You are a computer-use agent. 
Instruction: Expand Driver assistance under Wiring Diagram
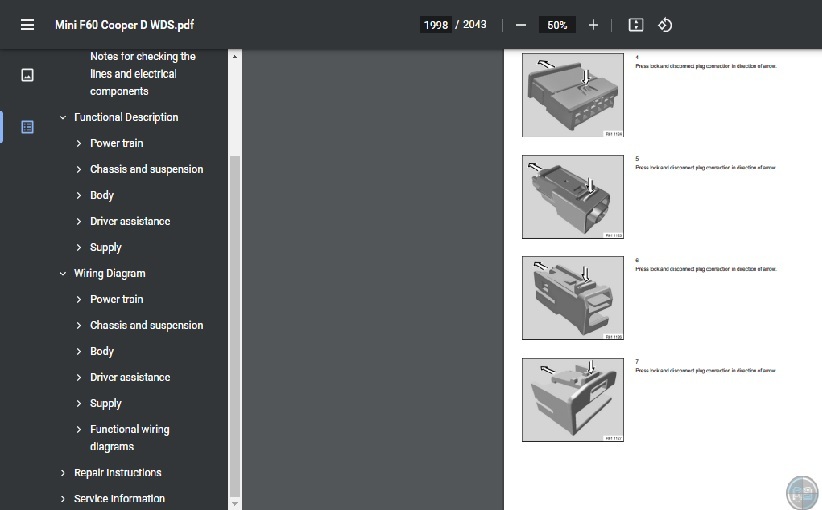click(79, 377)
